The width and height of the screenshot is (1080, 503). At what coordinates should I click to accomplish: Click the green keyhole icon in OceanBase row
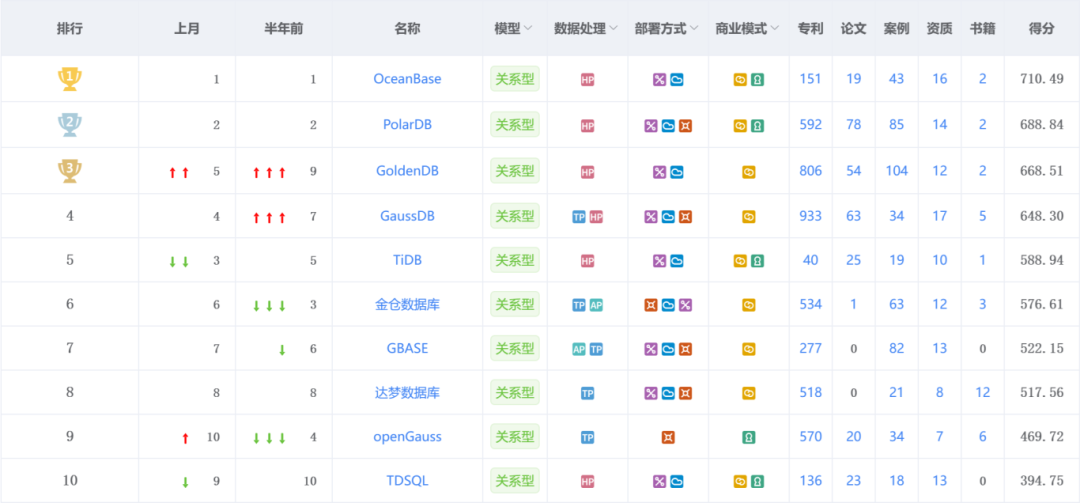coord(757,80)
